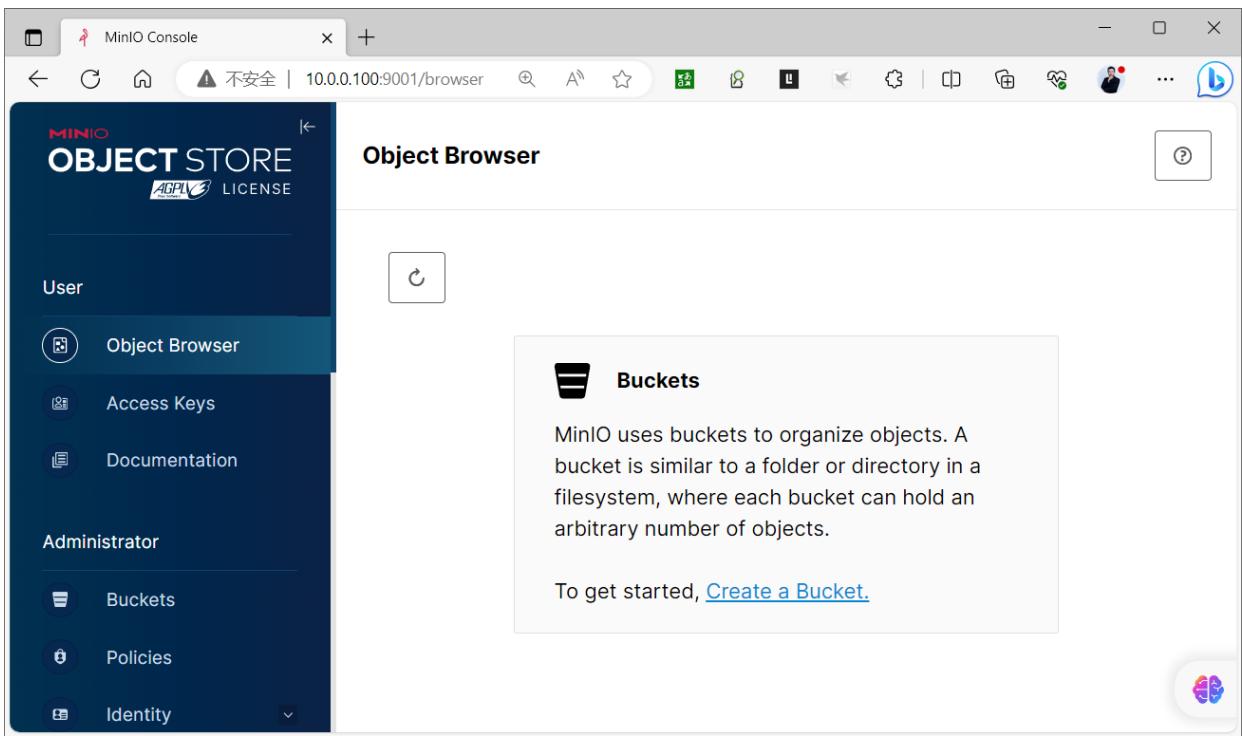Click the Buckets sidebar icon

[x=58, y=600]
